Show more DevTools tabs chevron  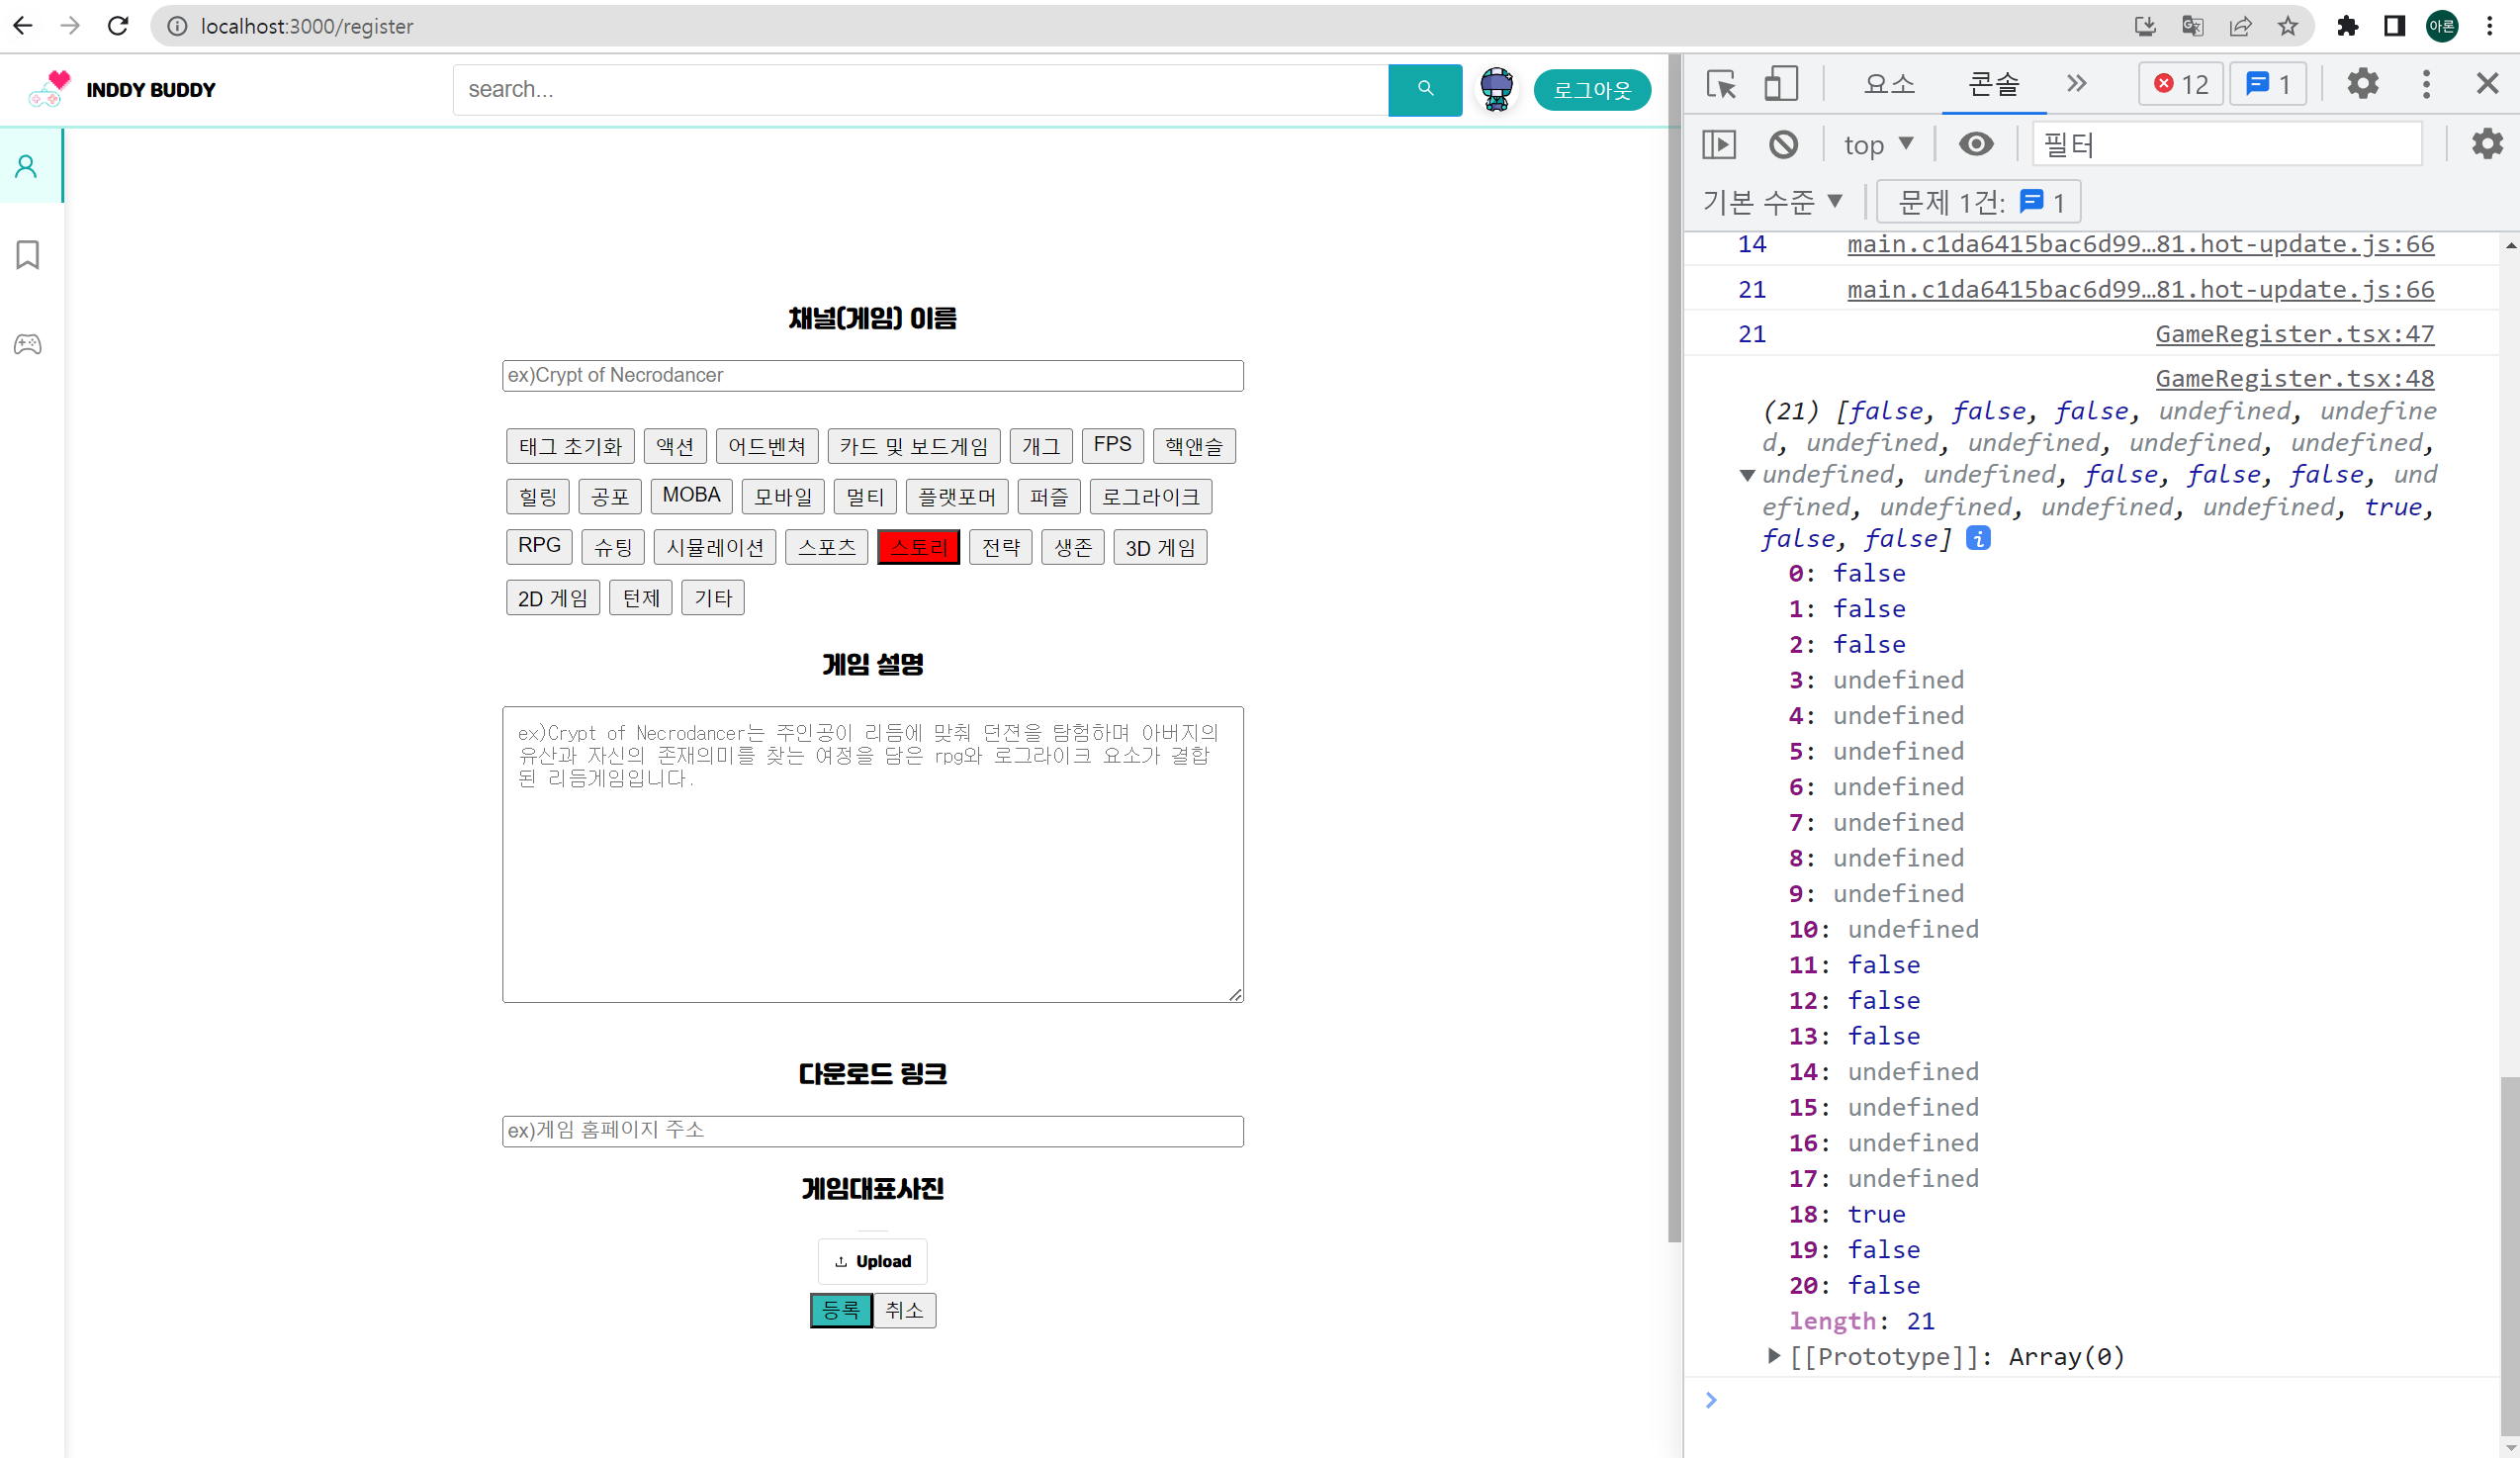click(2076, 84)
